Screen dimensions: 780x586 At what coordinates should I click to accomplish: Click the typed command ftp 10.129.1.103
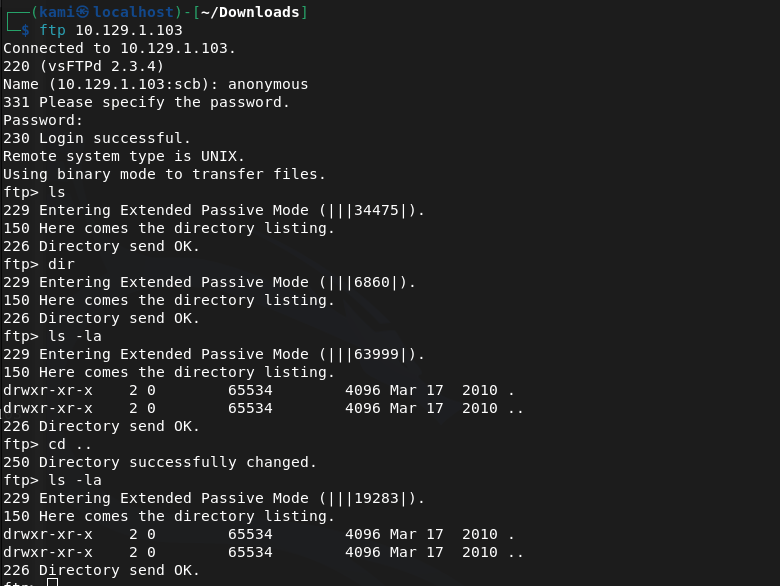111,30
